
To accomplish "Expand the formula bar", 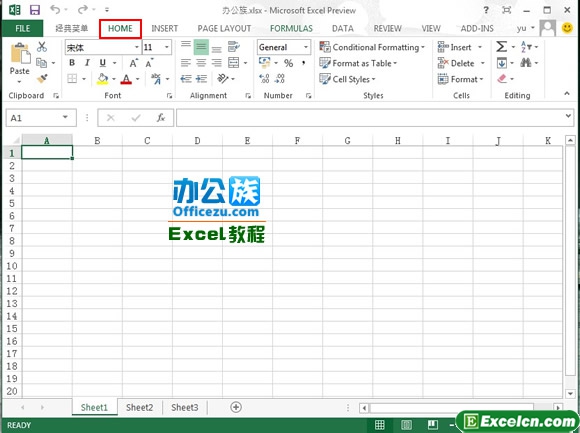I will pyautogui.click(x=568, y=116).
